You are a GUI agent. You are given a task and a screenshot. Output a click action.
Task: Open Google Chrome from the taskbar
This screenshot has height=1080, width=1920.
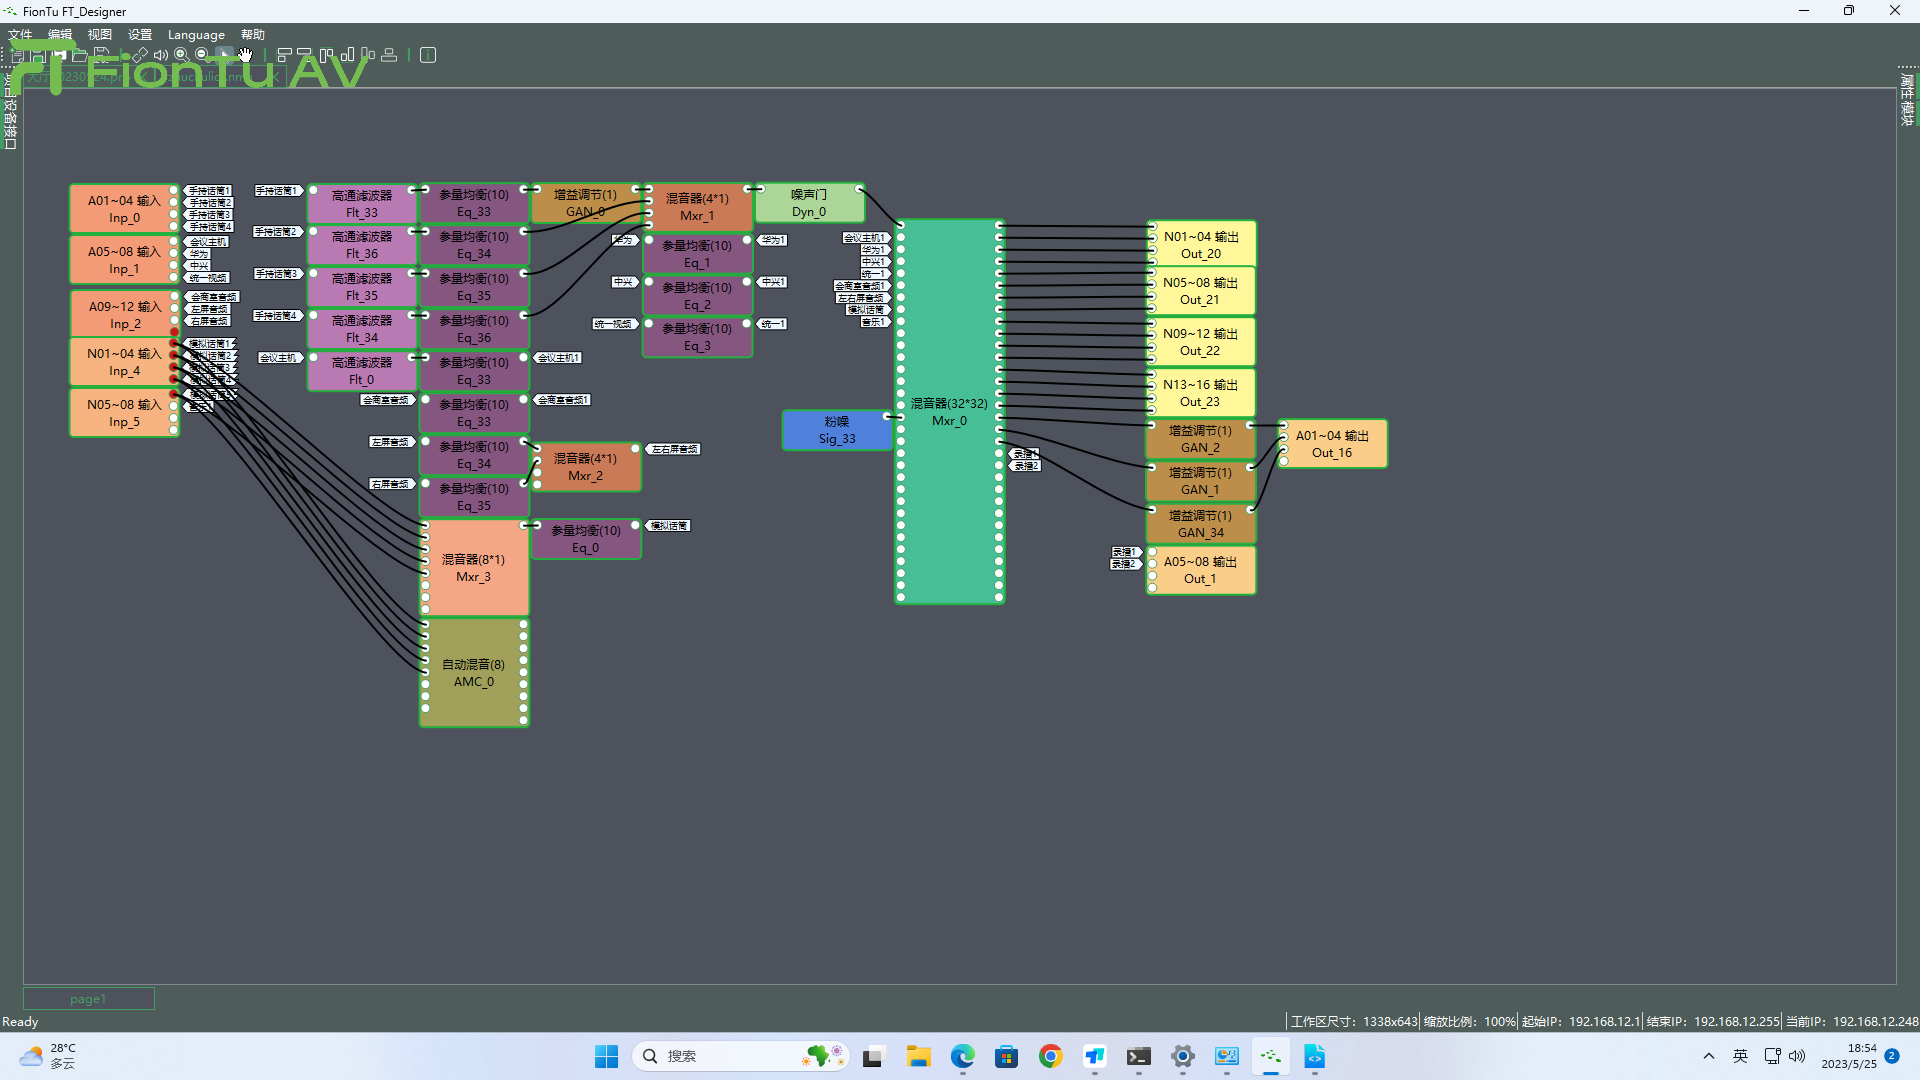tap(1050, 1056)
